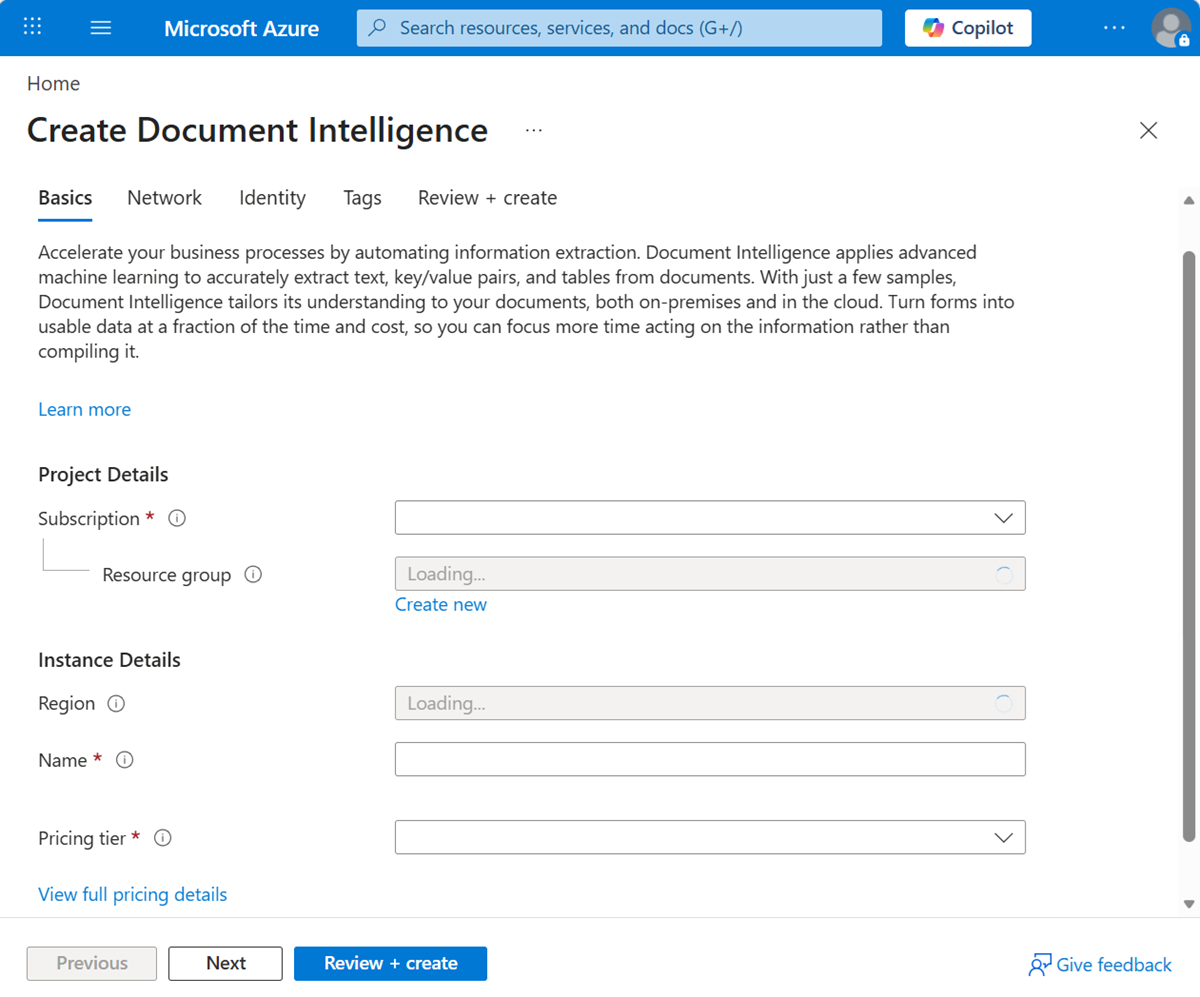The image size is (1200, 997).
Task: Expand the Pricing tier dropdown
Action: tap(710, 837)
